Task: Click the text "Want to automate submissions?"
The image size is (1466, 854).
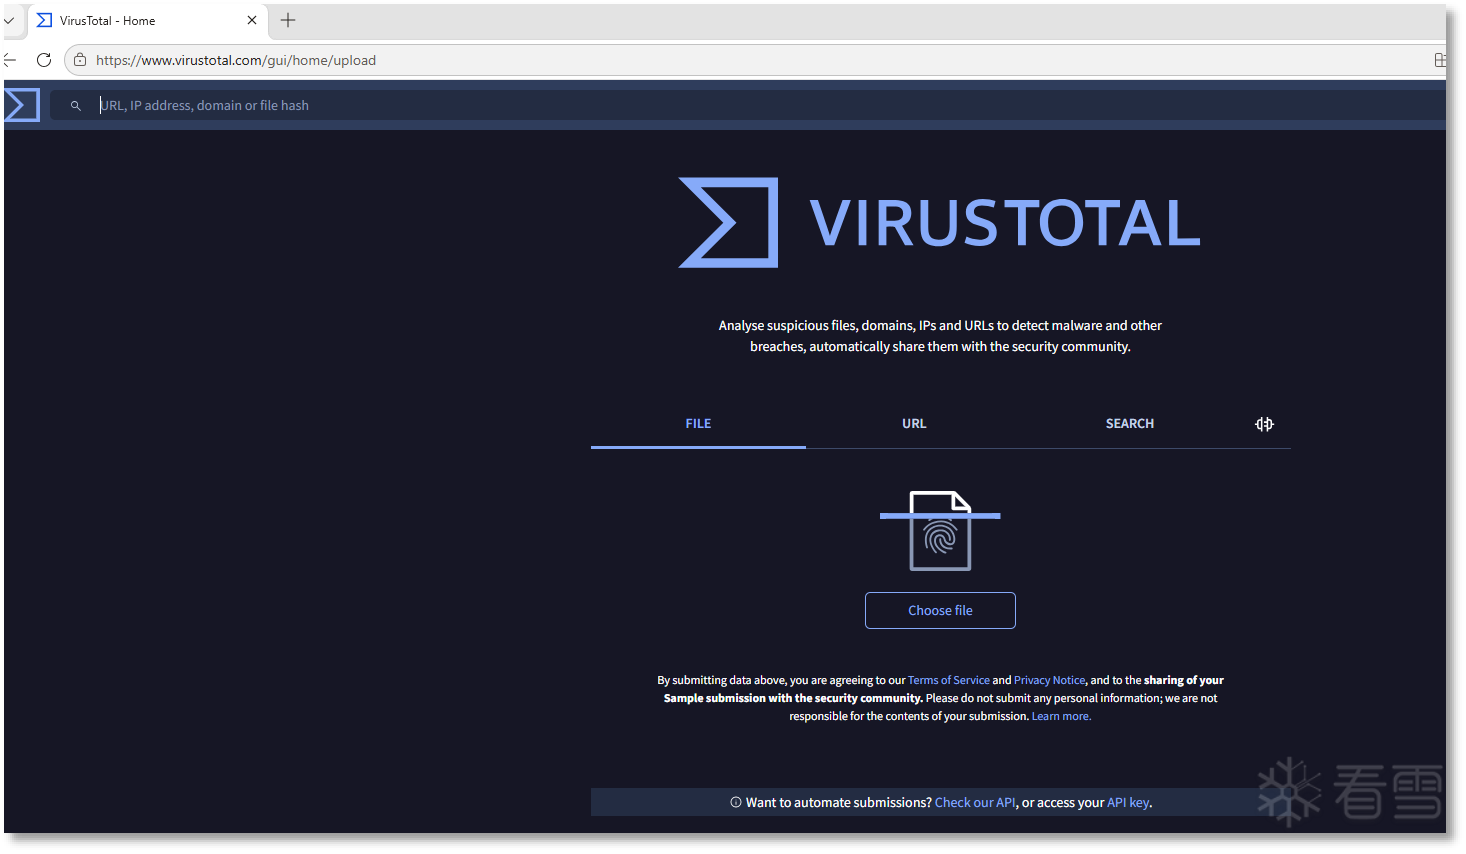Action: pos(839,802)
